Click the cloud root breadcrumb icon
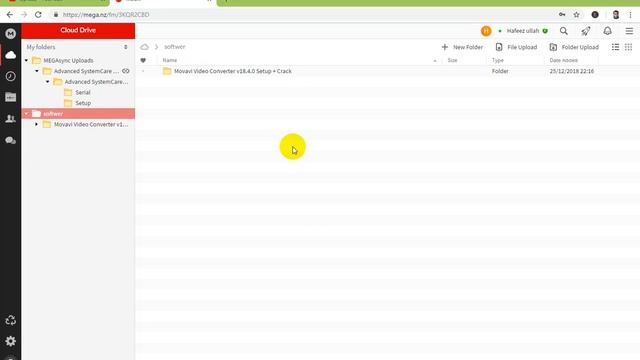 pyautogui.click(x=144, y=47)
